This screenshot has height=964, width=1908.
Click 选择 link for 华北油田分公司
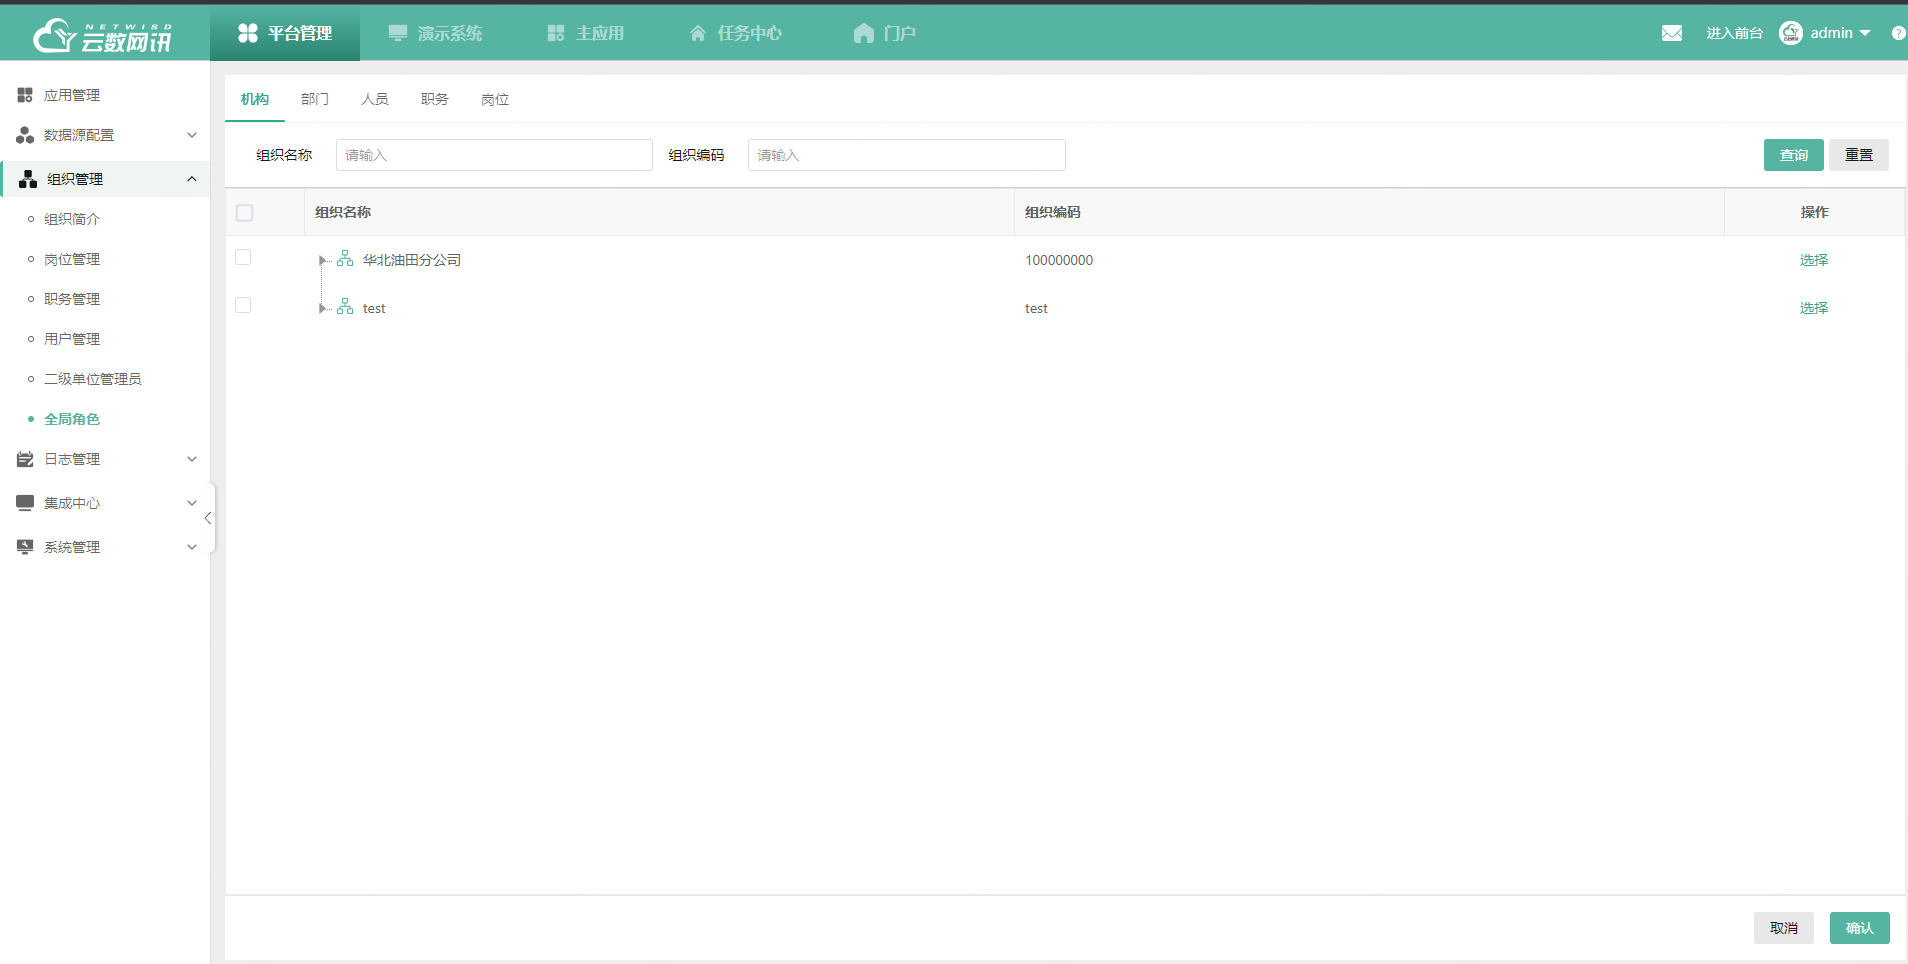pos(1813,260)
